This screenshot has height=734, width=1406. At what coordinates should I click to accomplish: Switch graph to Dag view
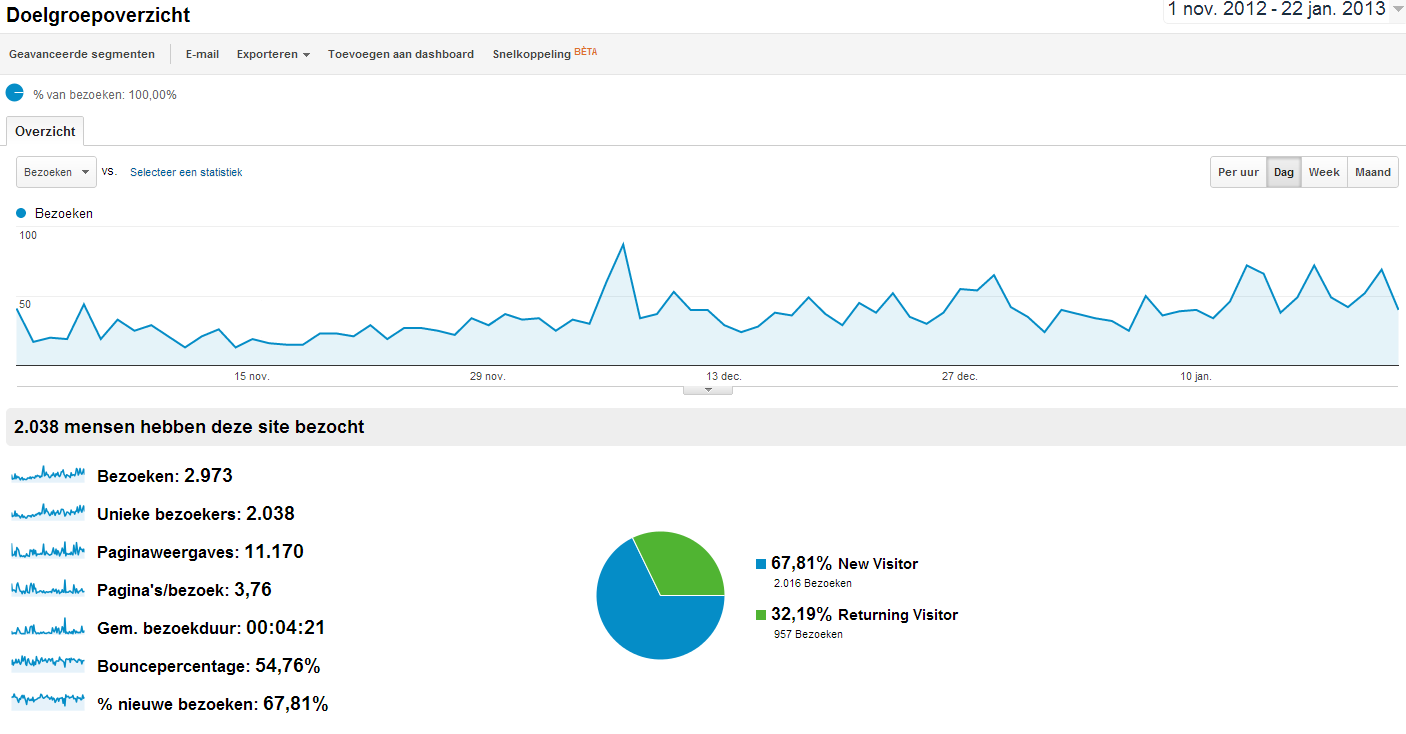[x=1284, y=172]
